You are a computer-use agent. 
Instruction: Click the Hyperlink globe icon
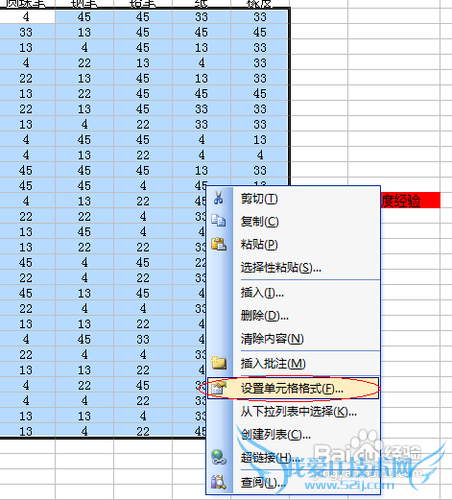click(x=219, y=457)
